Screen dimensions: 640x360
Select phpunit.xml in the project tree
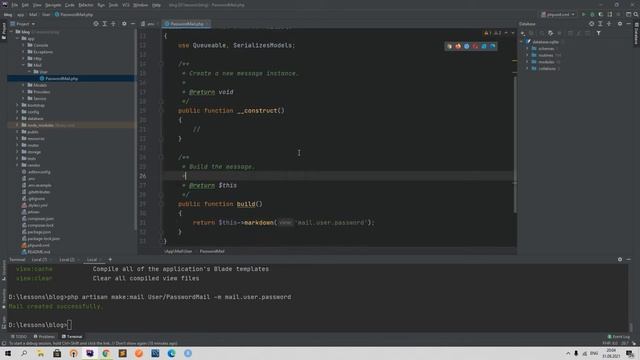pyautogui.click(x=38, y=245)
